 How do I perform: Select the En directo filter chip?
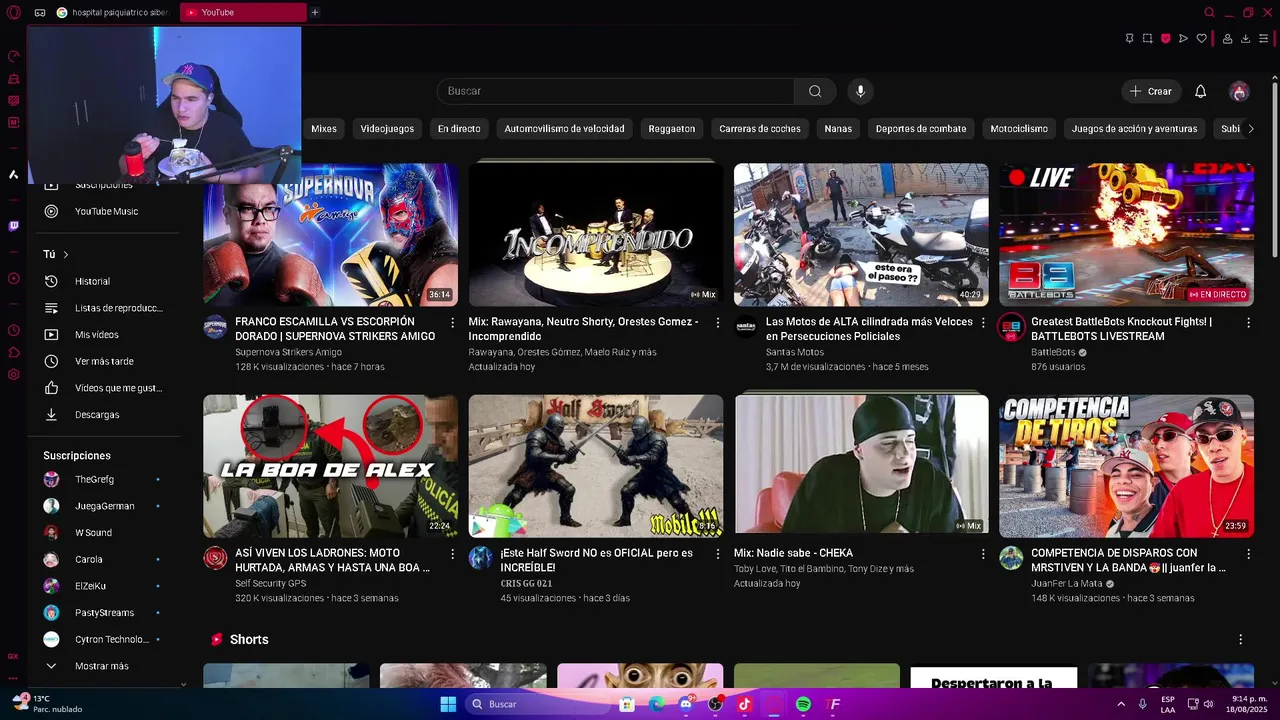tap(459, 128)
